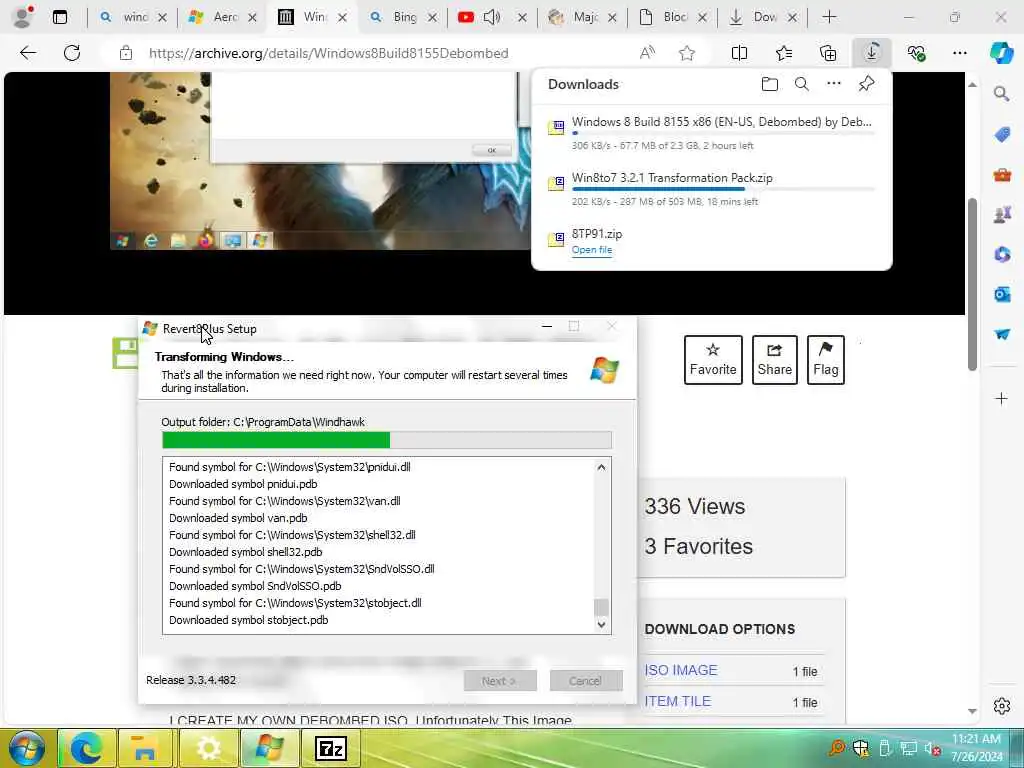The image size is (1024, 768).
Task: Click the Favorite button on archive page
Action: pyautogui.click(x=712, y=360)
